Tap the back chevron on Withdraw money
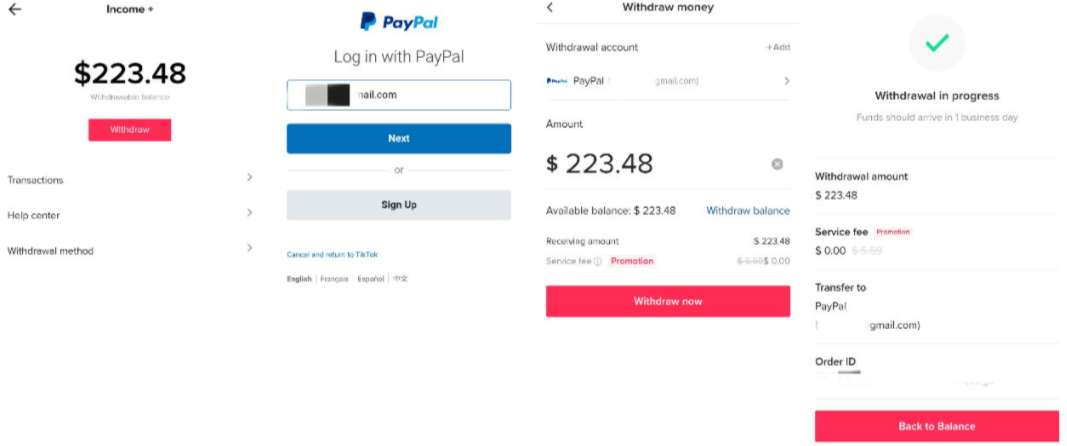 (550, 7)
